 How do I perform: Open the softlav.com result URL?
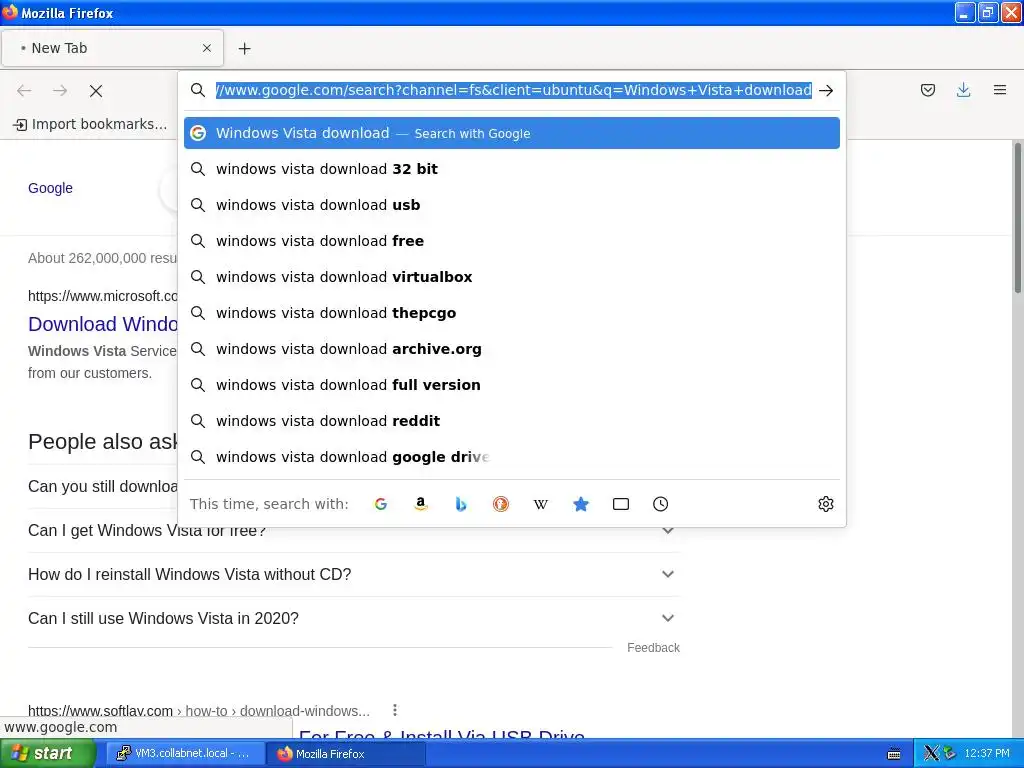point(199,711)
